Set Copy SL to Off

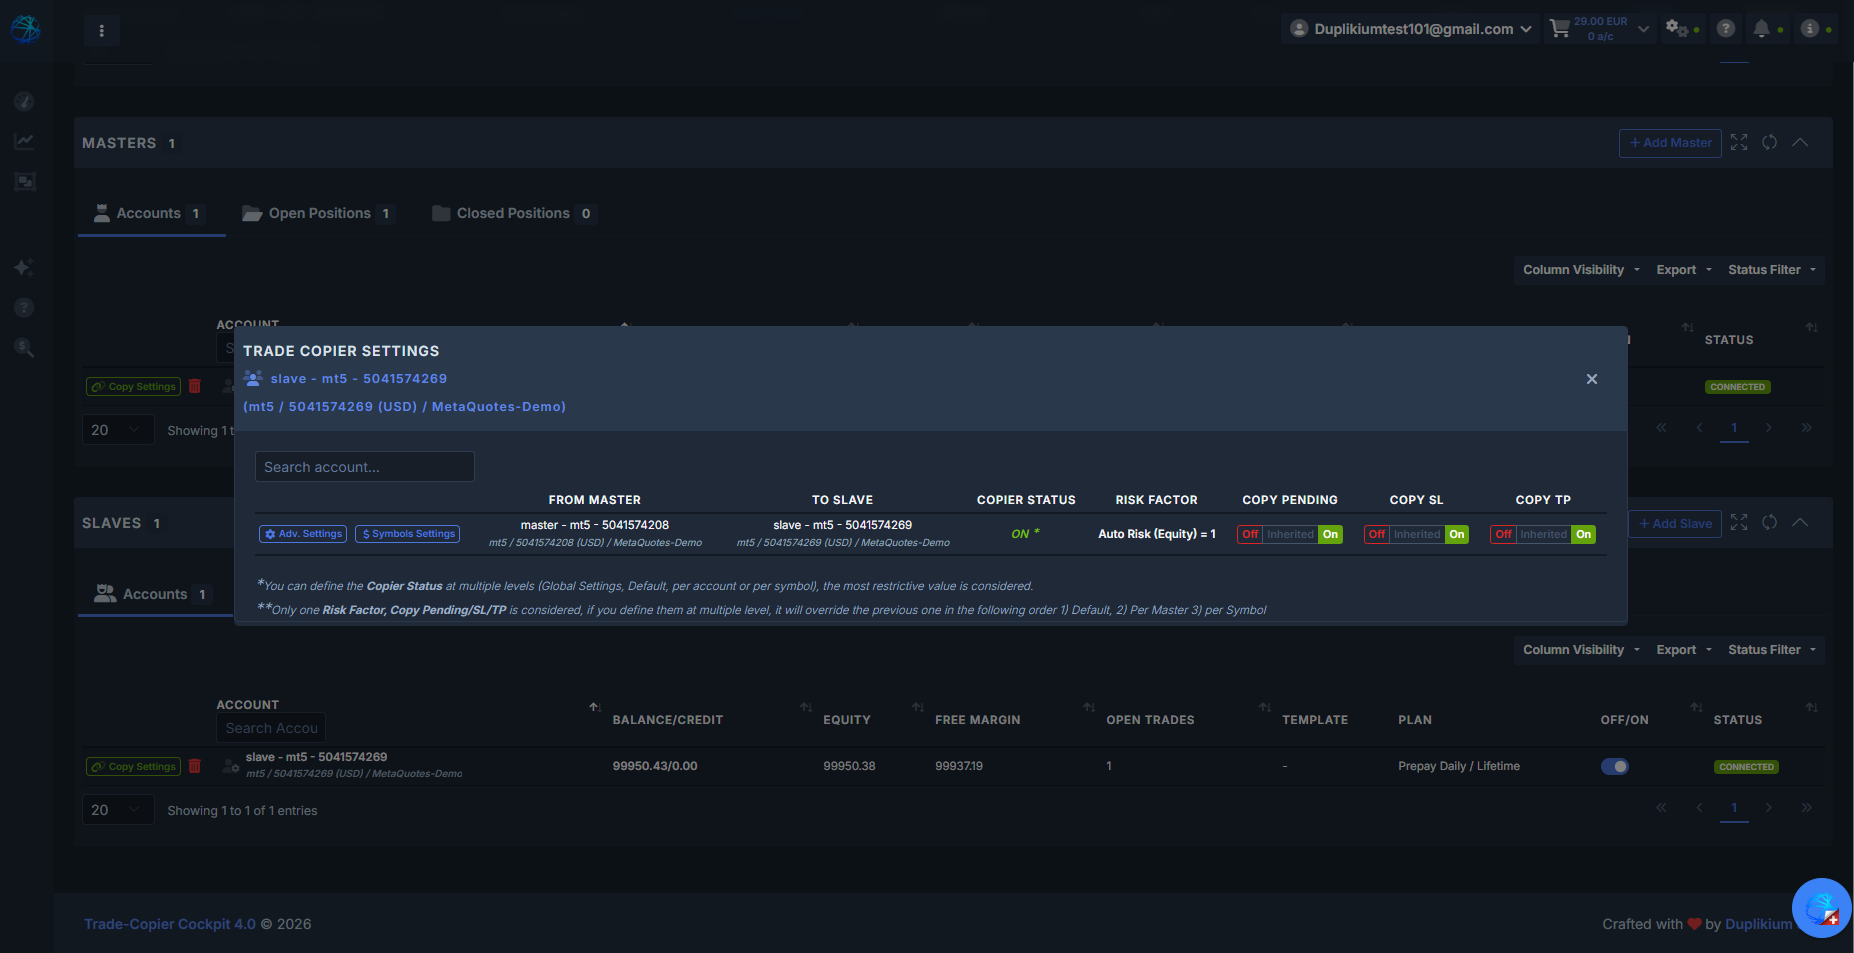[1377, 534]
